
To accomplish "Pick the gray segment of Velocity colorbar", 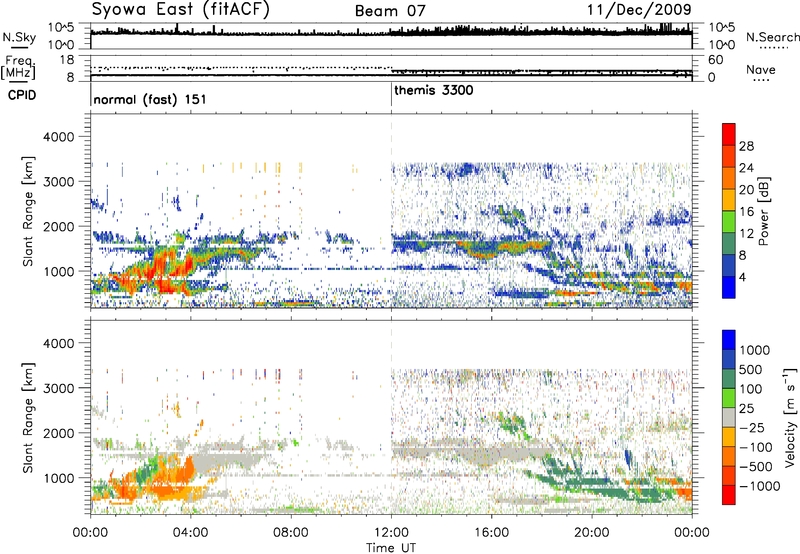I will [729, 418].
